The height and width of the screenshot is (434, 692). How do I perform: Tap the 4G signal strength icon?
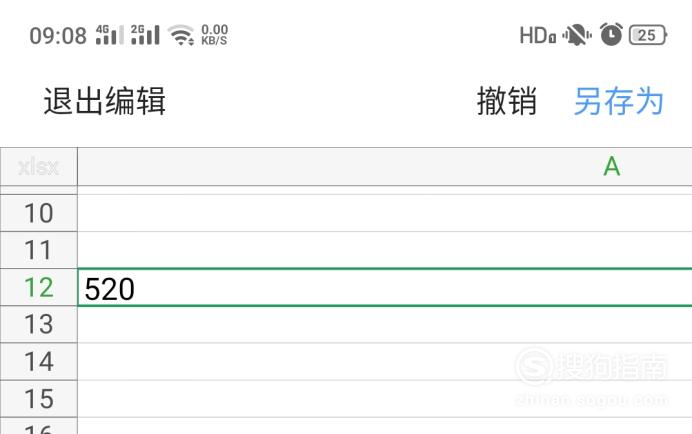[110, 35]
